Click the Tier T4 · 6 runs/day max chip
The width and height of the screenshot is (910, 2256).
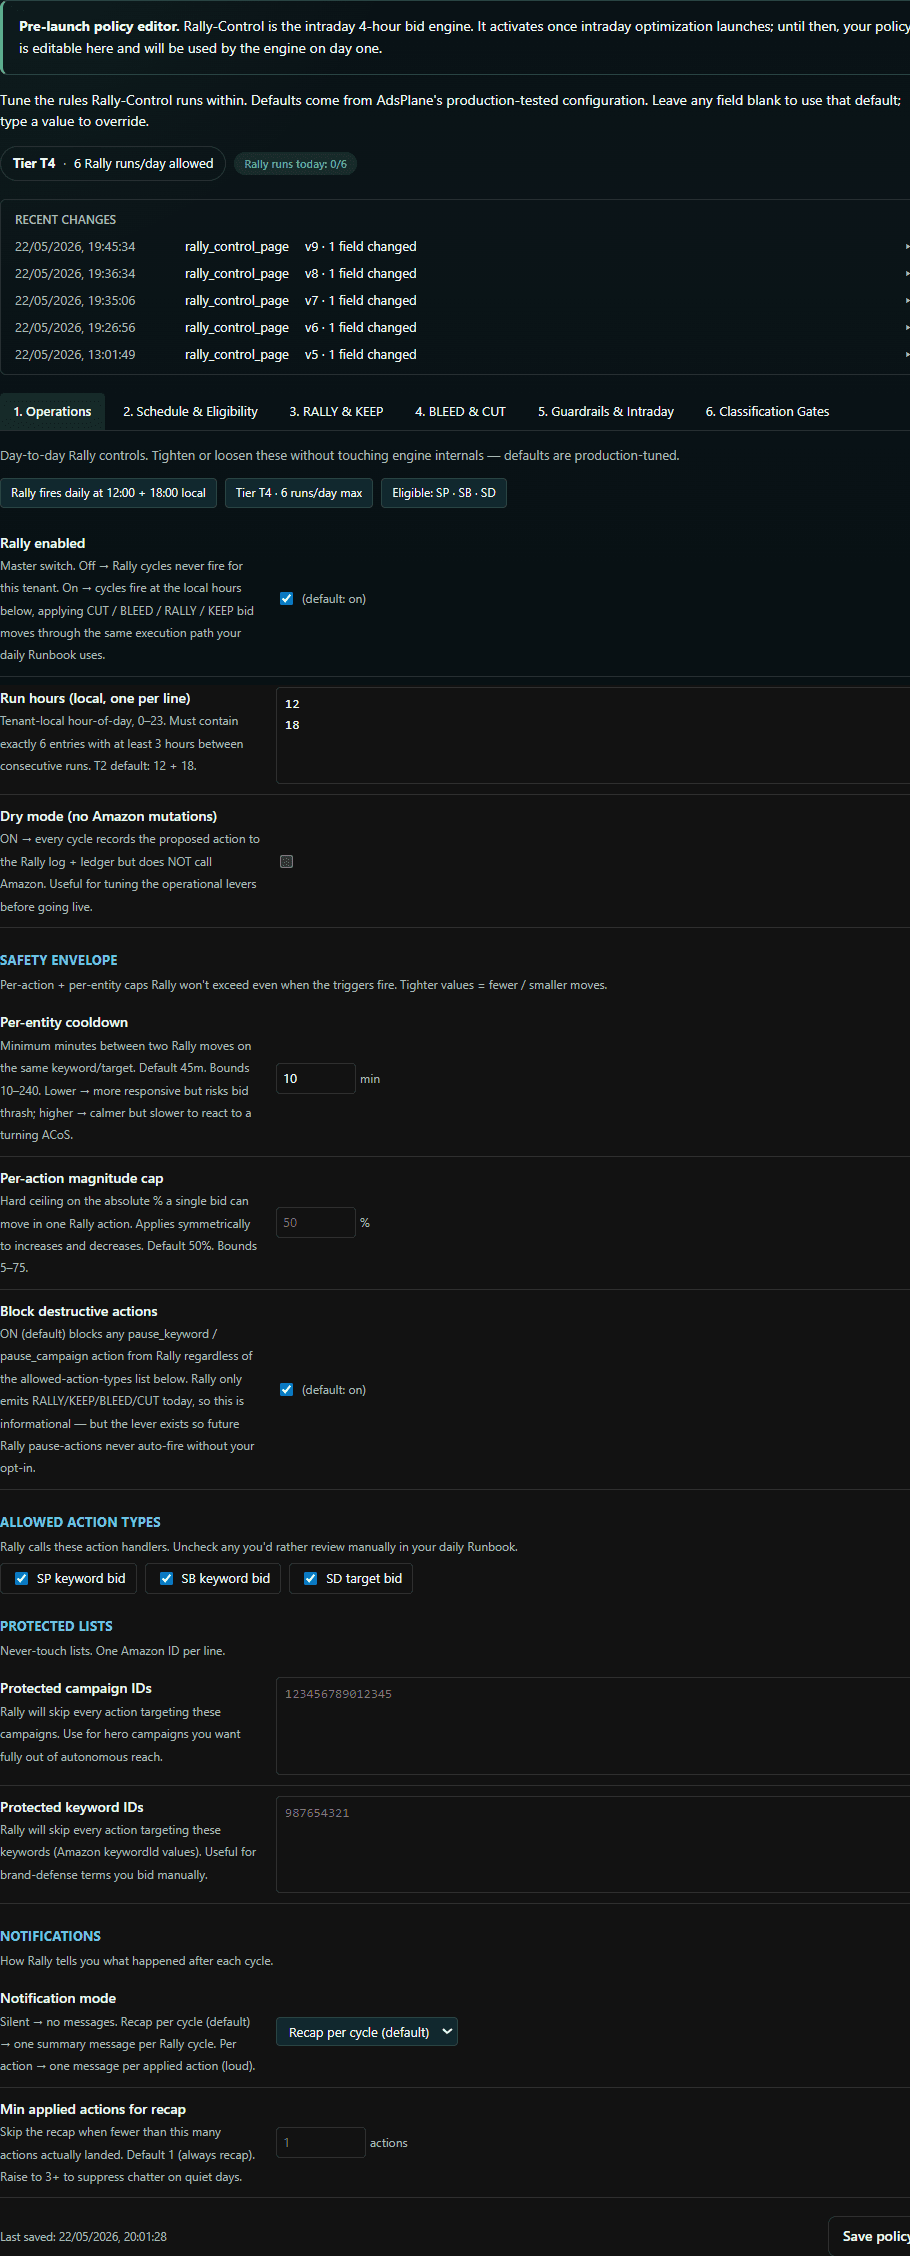(x=299, y=493)
